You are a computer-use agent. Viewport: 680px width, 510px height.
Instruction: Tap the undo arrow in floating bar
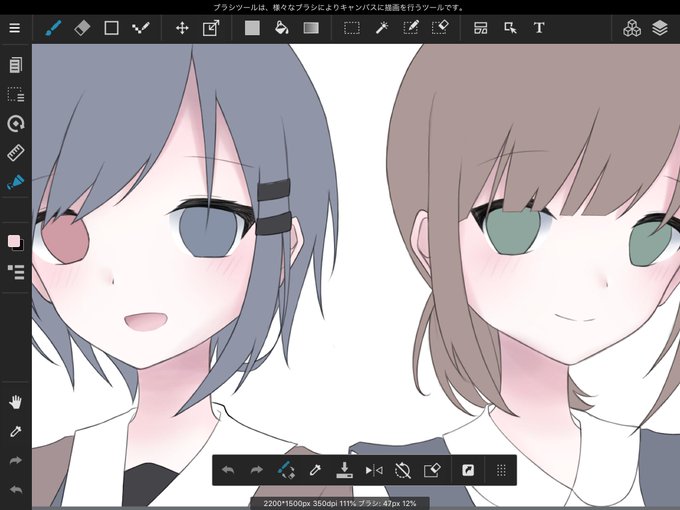point(228,470)
